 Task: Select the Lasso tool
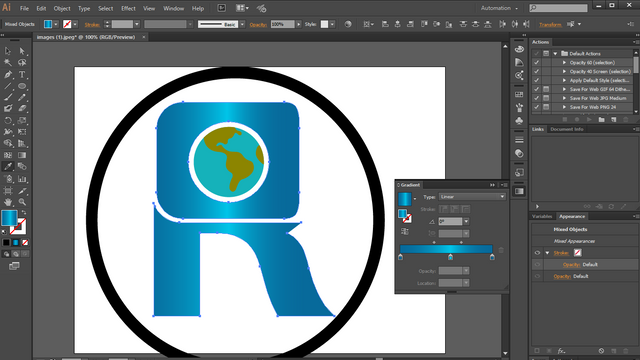pyautogui.click(x=22, y=62)
